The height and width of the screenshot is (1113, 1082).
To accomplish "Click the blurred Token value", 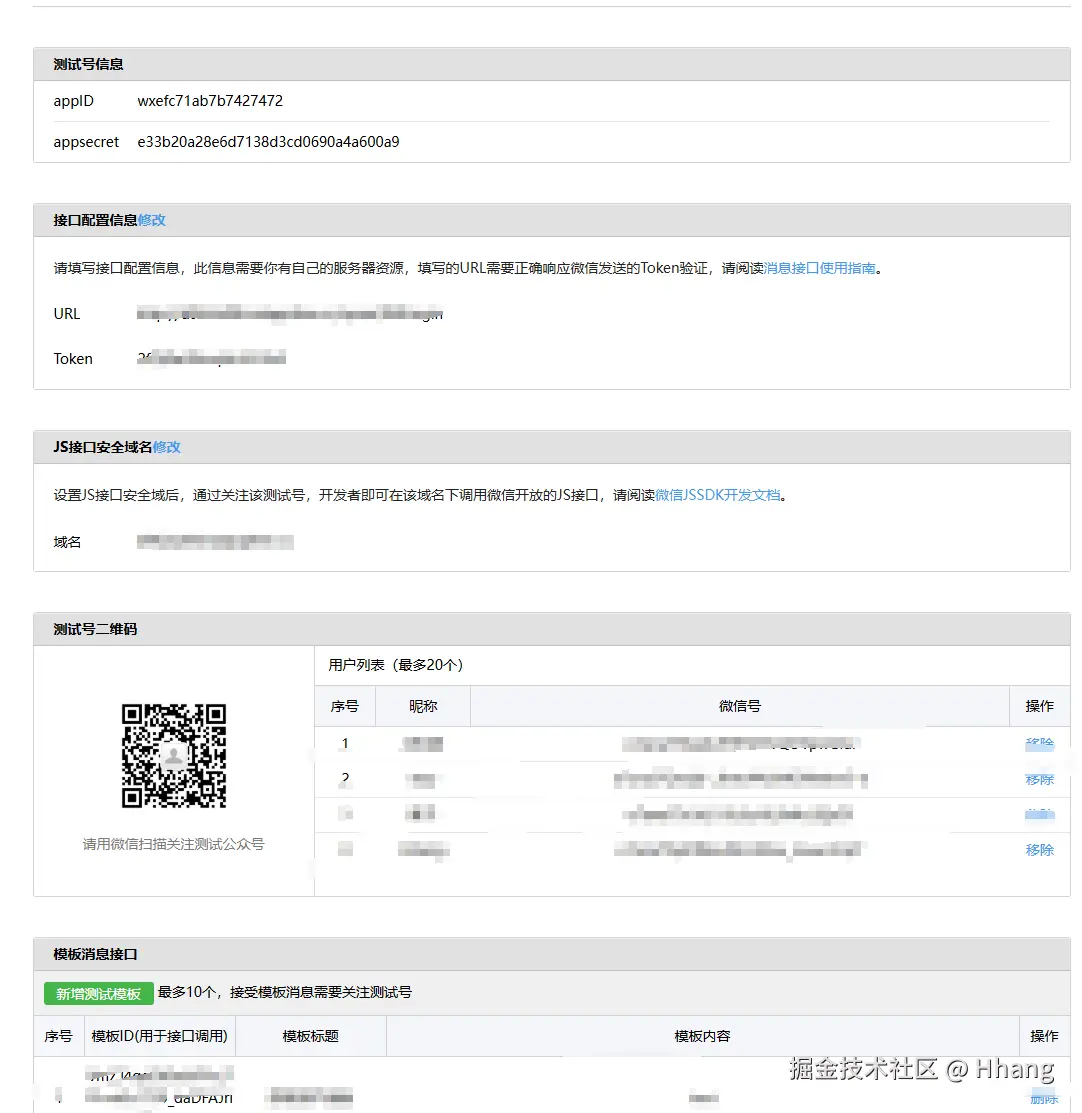I will click(x=212, y=358).
